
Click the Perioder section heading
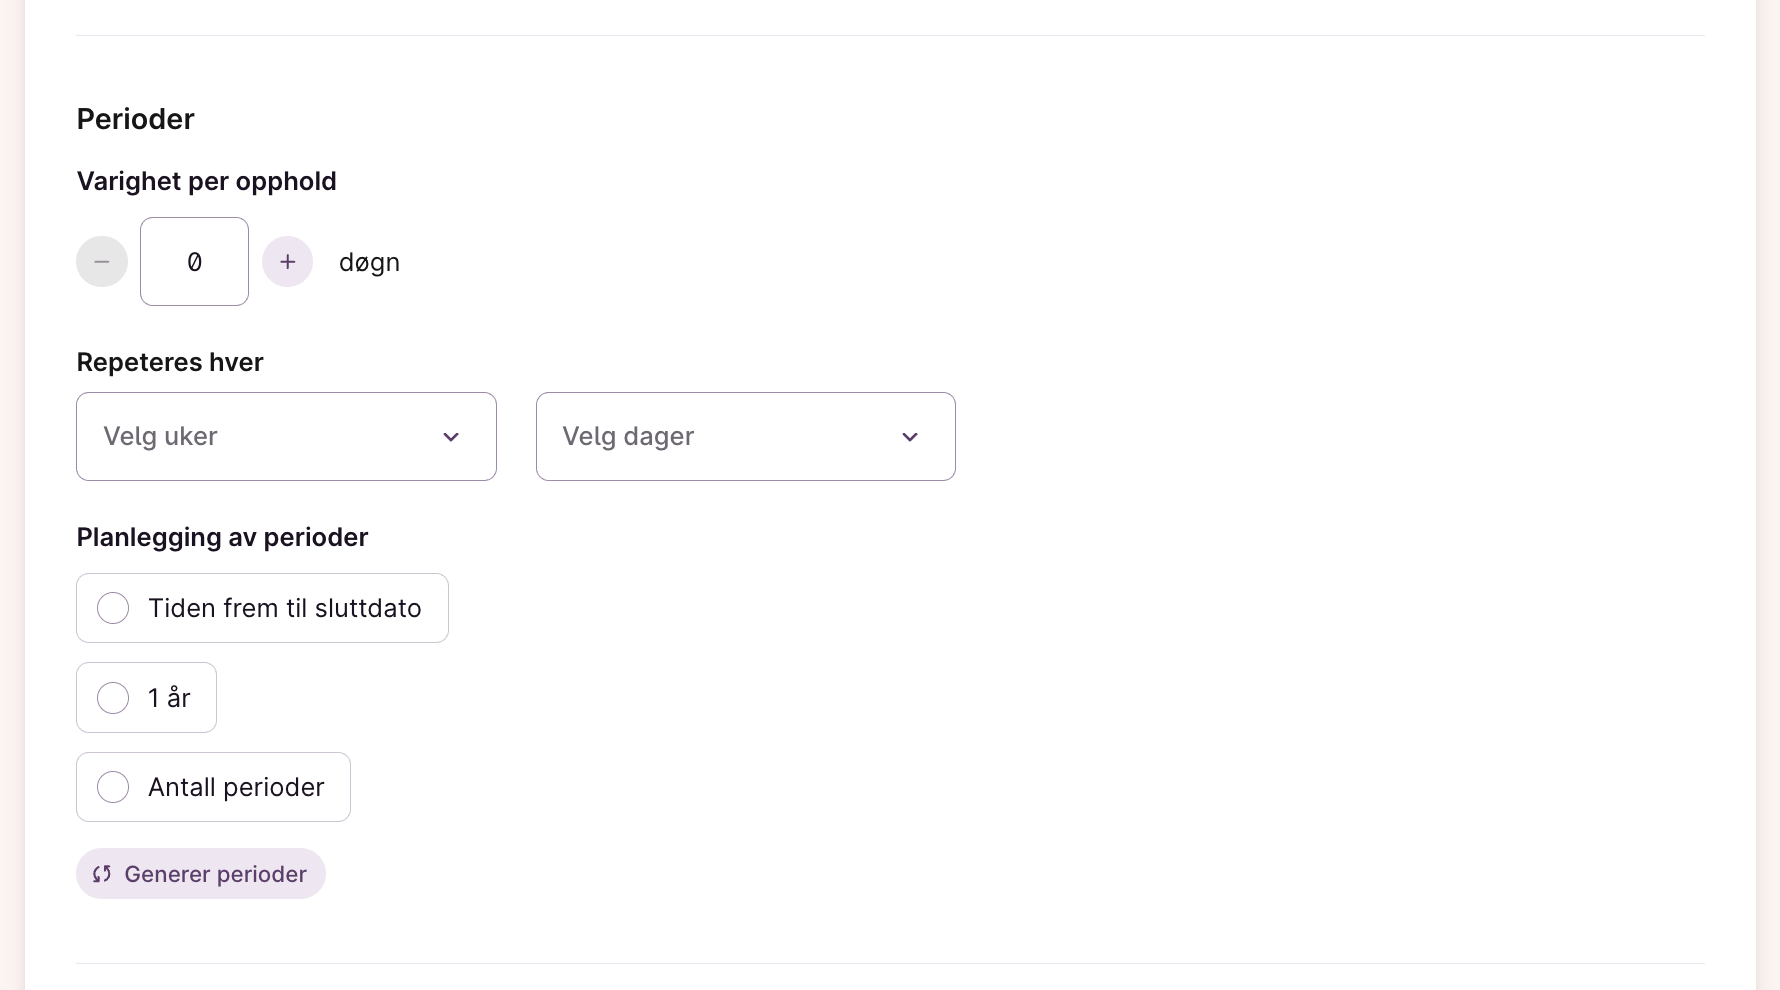click(x=136, y=119)
